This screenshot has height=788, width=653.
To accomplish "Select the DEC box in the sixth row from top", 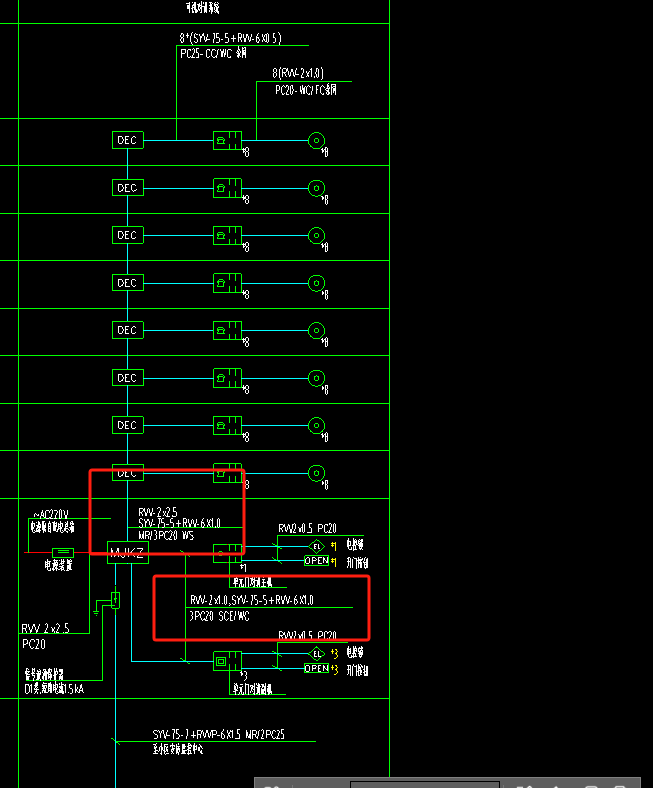I will 128,378.
